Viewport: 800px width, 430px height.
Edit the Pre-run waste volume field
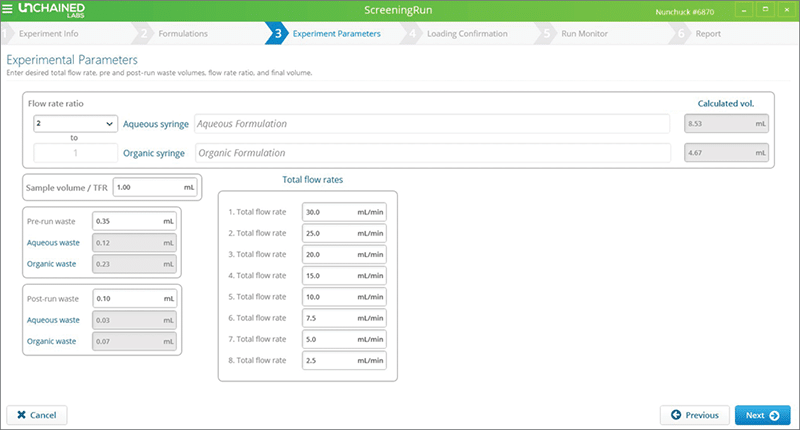click(132, 221)
